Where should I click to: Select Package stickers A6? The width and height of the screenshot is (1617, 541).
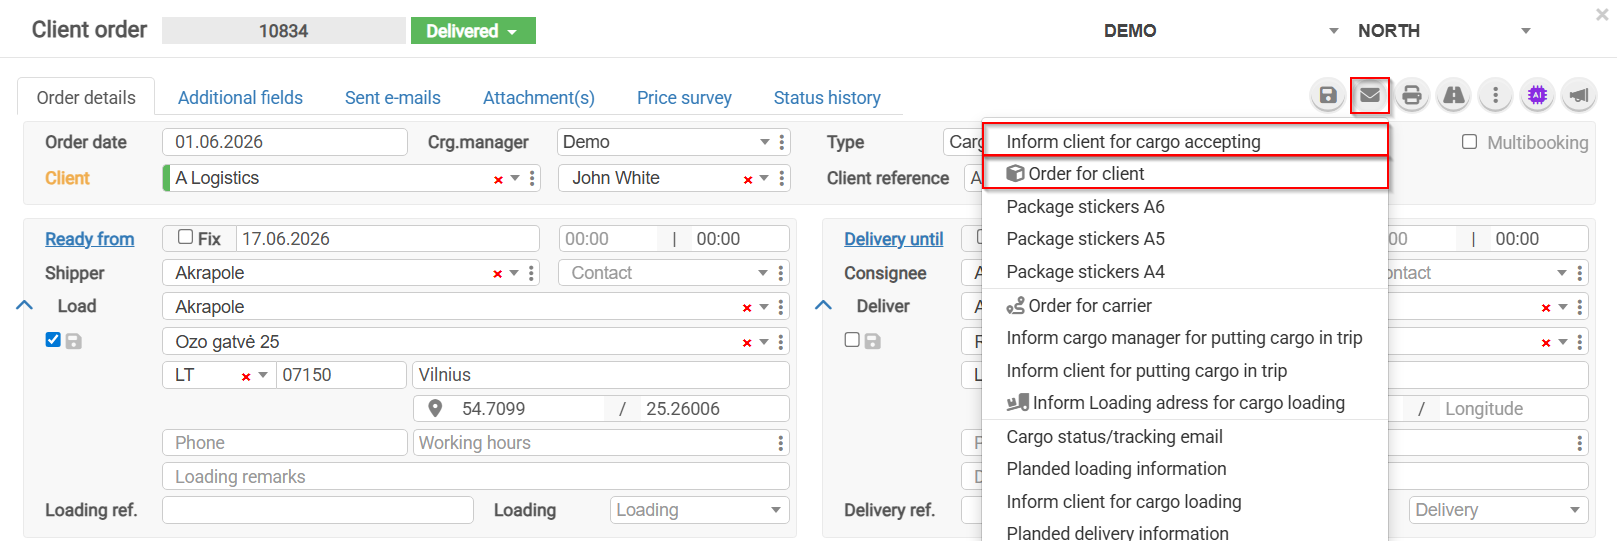pyautogui.click(x=1186, y=207)
